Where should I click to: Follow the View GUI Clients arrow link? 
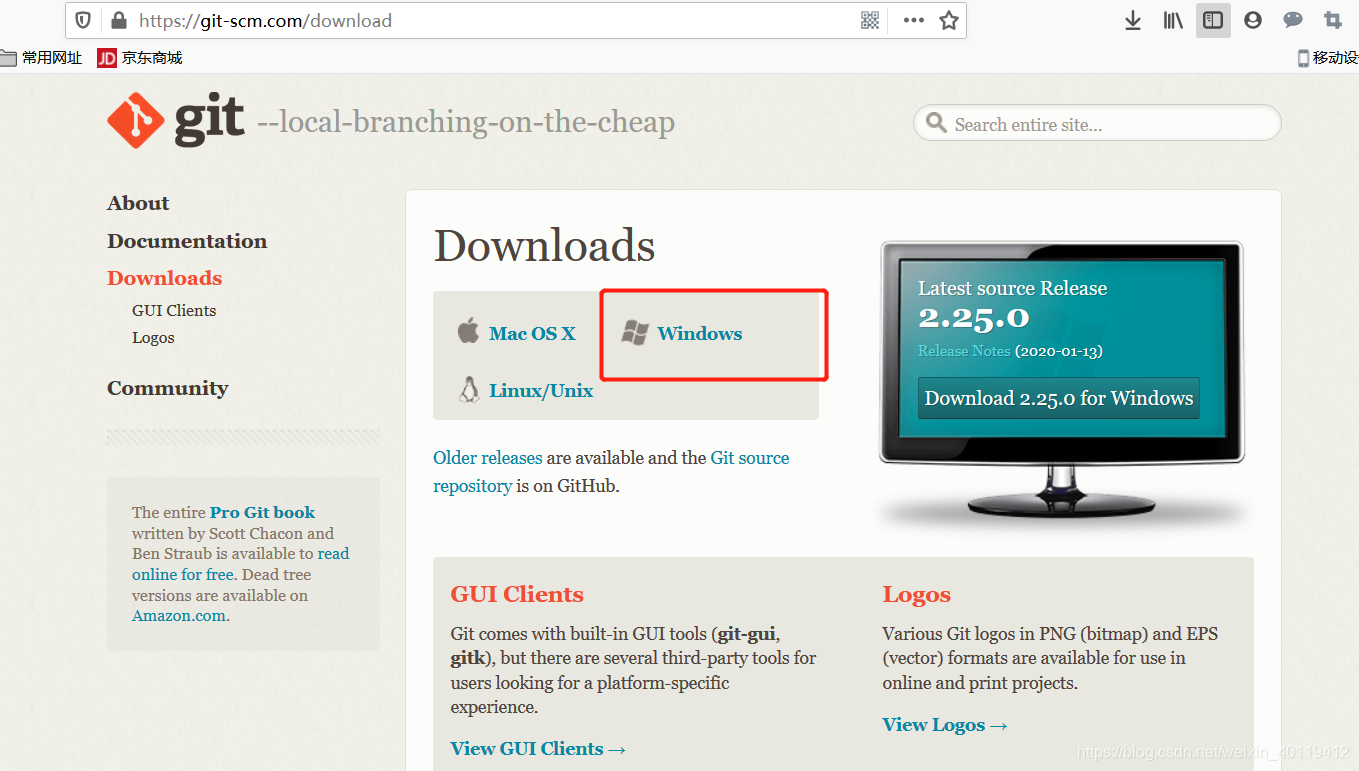pos(538,749)
